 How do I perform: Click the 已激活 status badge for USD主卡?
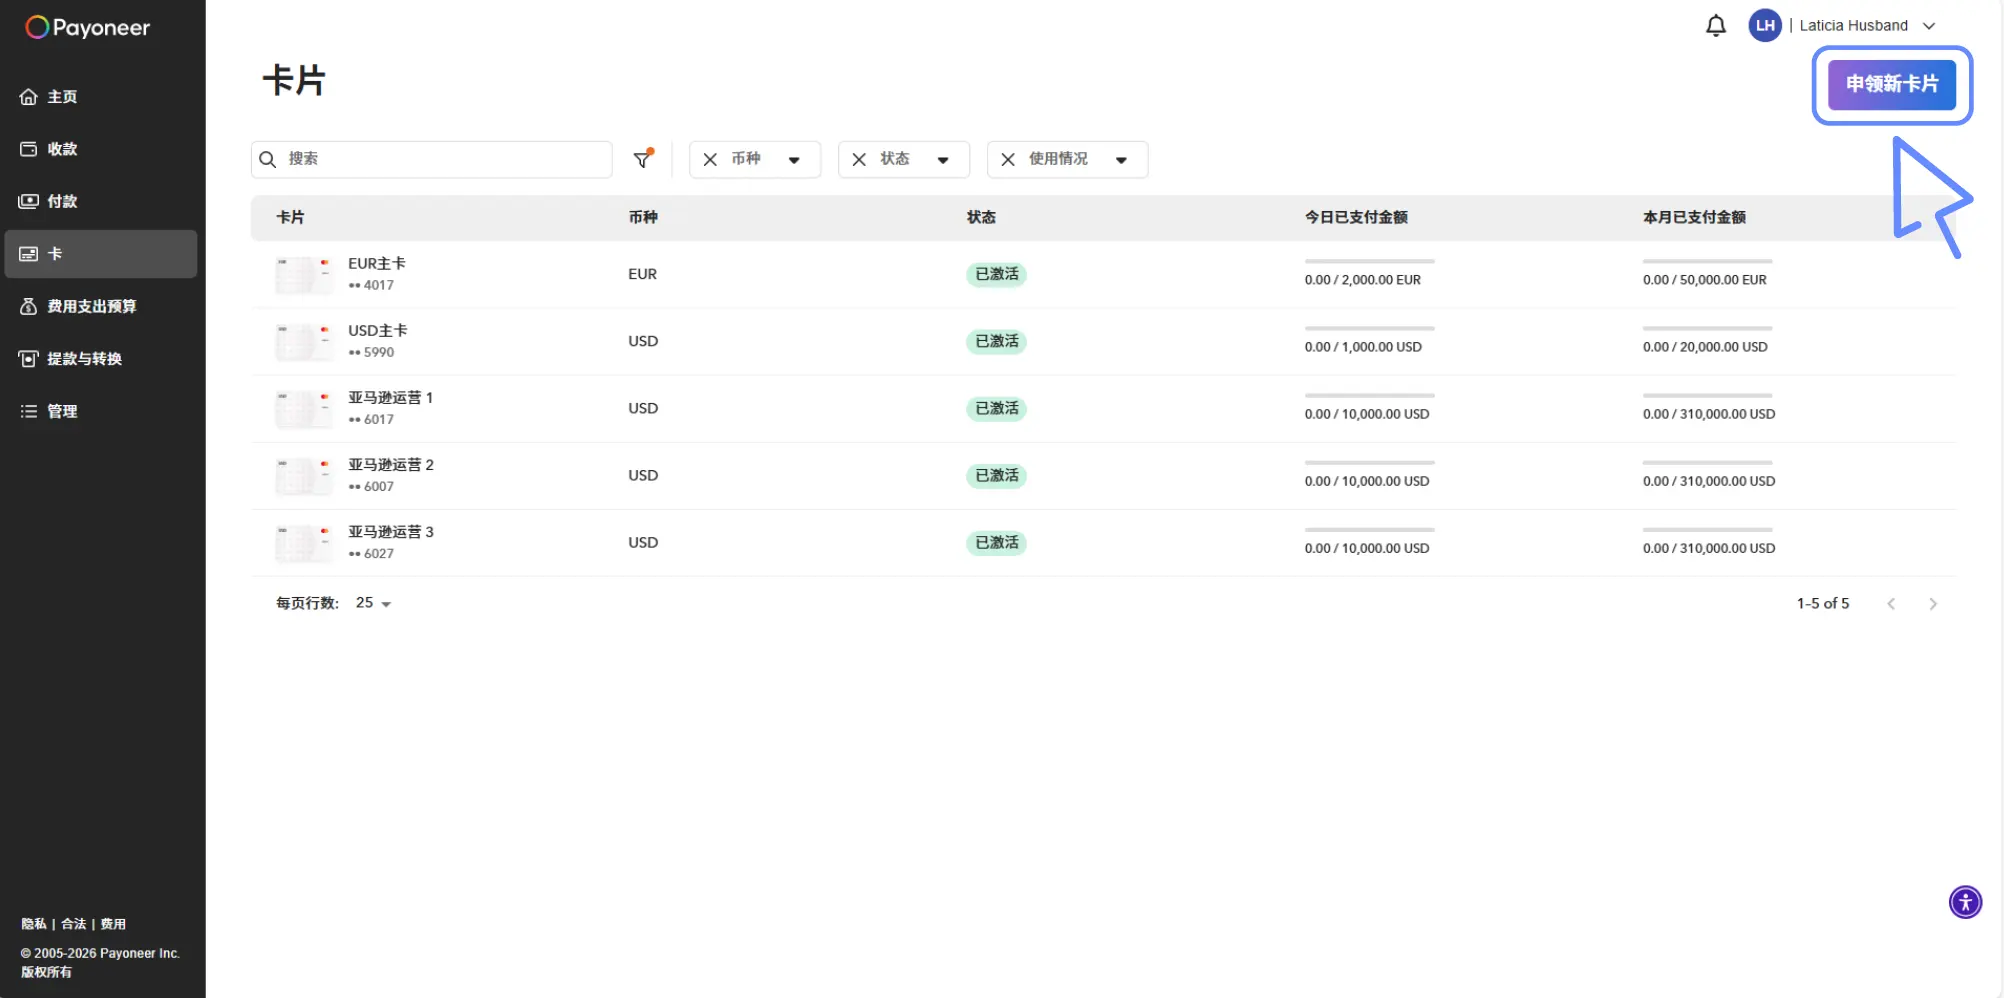(997, 342)
